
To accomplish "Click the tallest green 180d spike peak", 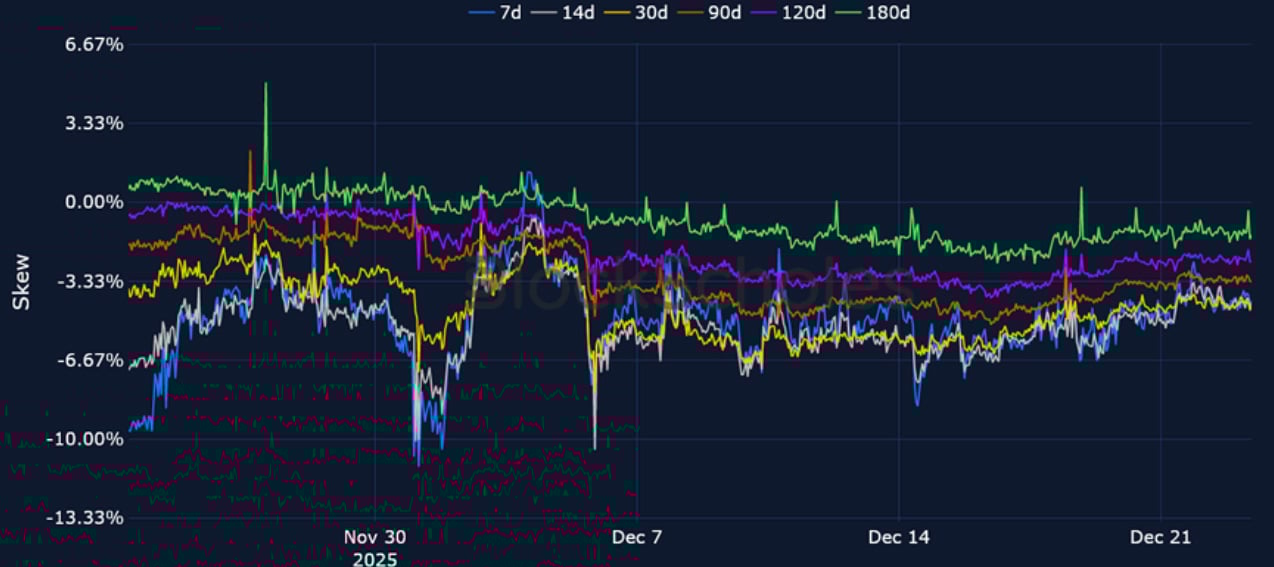I will point(266,85).
